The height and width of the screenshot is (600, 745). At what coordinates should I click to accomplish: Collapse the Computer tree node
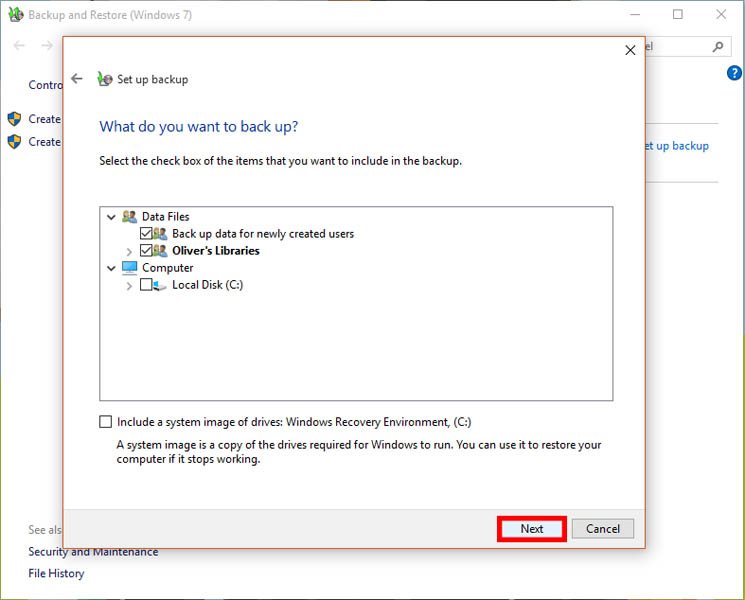click(x=110, y=268)
